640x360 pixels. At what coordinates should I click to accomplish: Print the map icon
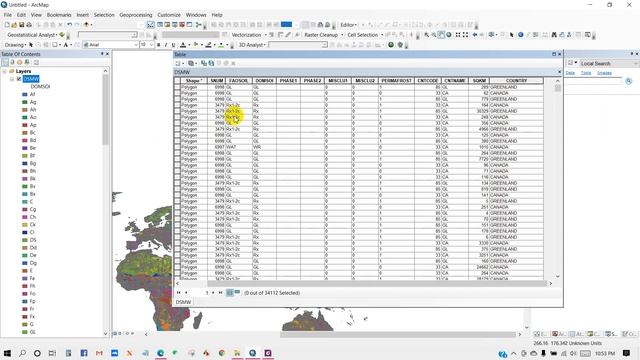click(x=29, y=25)
